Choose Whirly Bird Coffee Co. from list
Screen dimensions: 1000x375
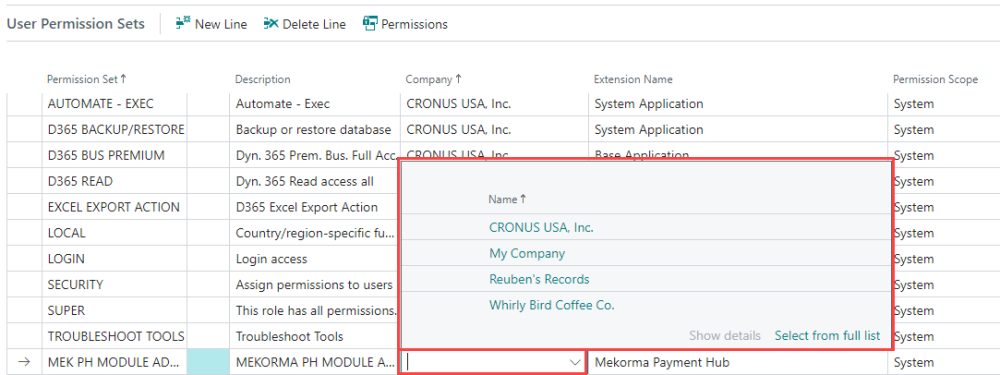[x=552, y=305]
